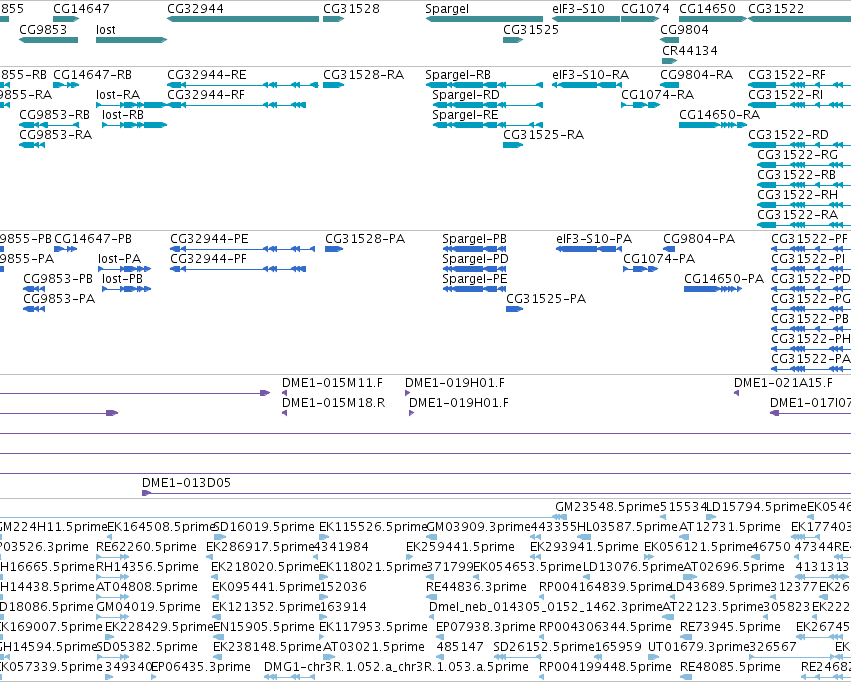
Task: Open the Spargel gene label
Action: (447, 9)
